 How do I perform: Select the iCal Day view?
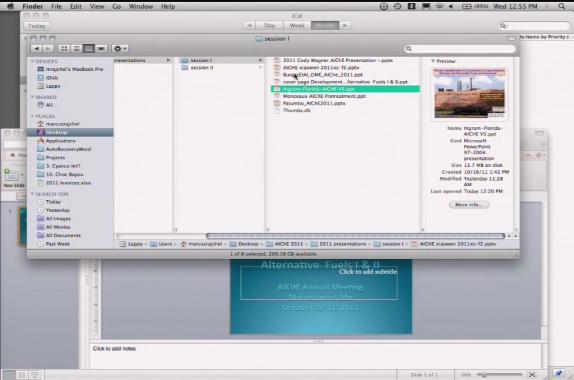click(269, 25)
